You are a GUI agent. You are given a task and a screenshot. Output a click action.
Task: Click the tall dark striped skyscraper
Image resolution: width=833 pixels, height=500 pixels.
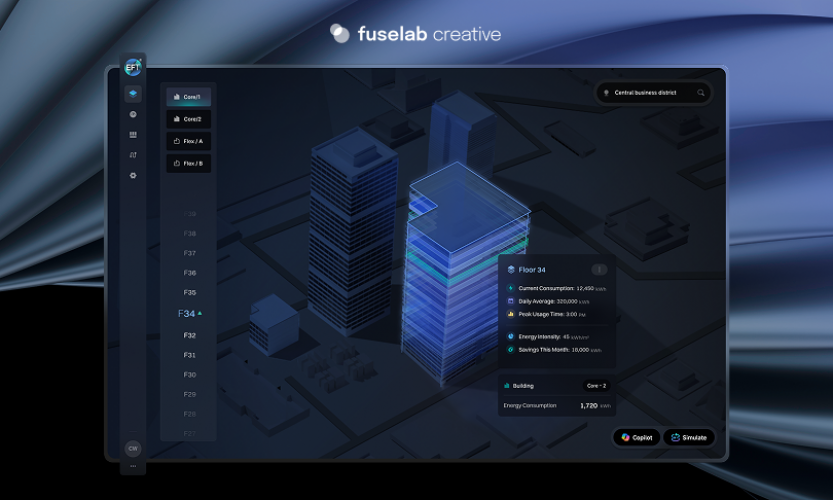point(353,234)
